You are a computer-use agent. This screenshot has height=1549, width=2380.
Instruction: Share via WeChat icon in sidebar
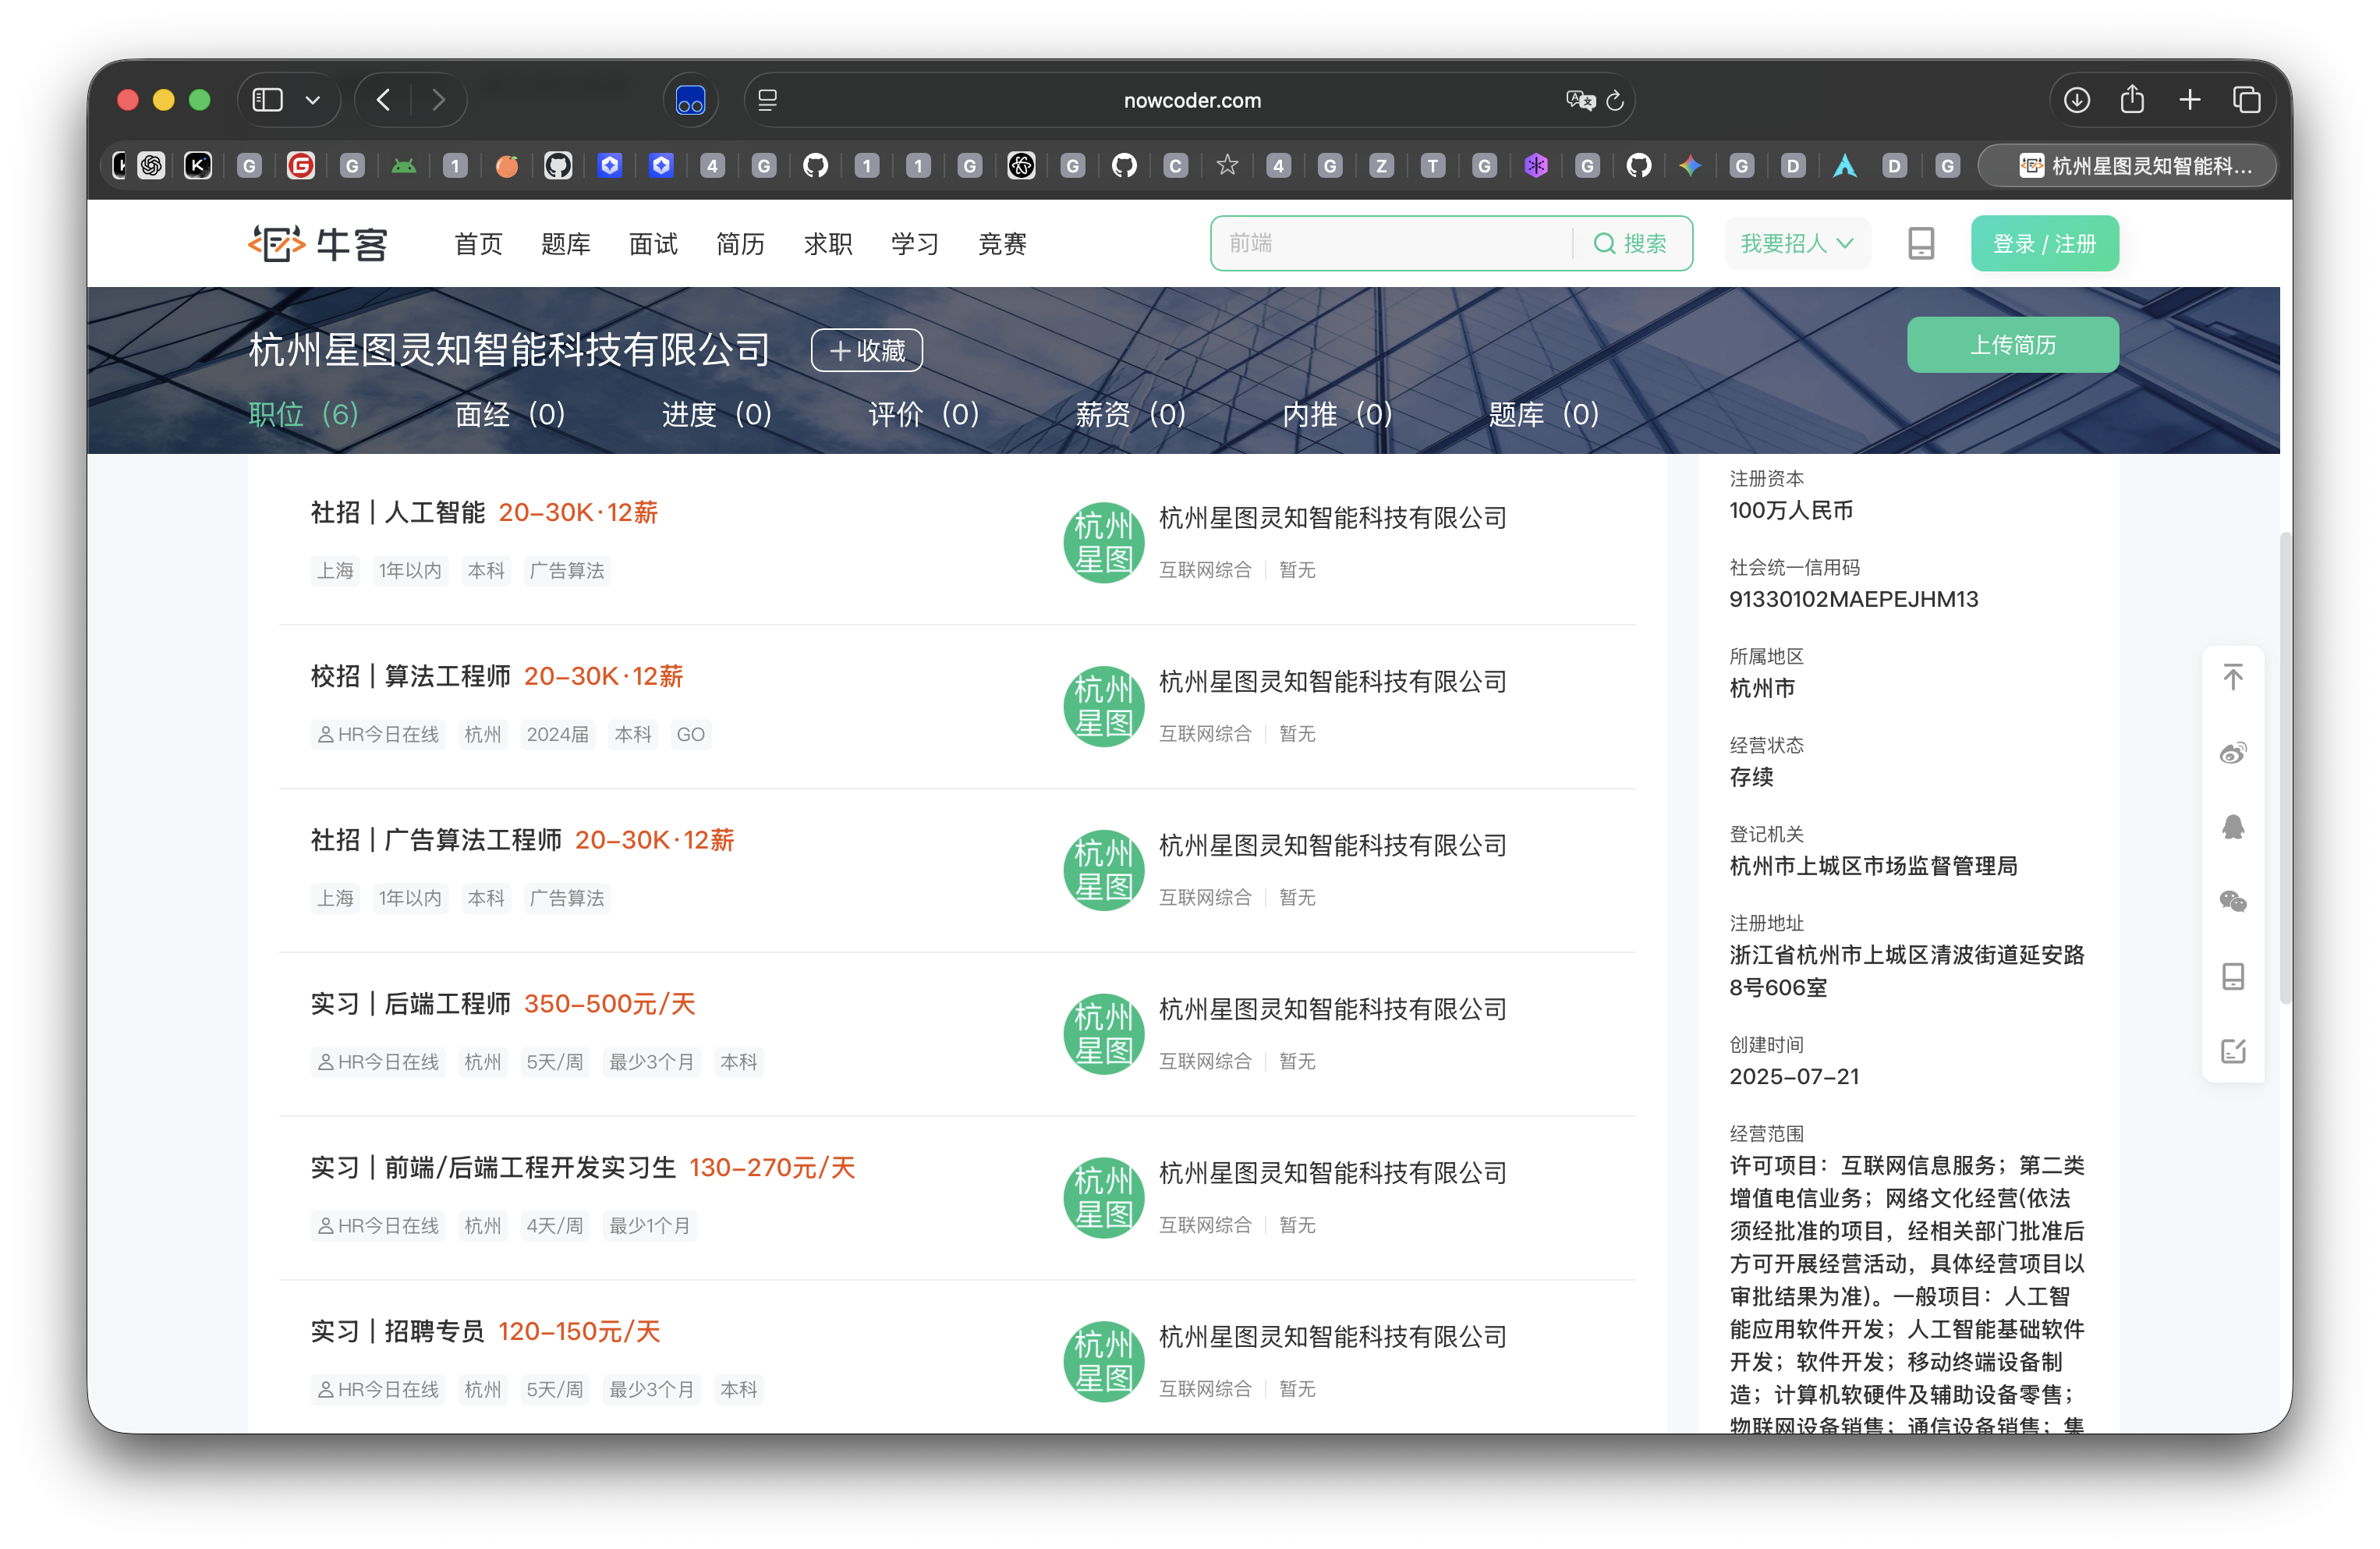click(x=2232, y=902)
